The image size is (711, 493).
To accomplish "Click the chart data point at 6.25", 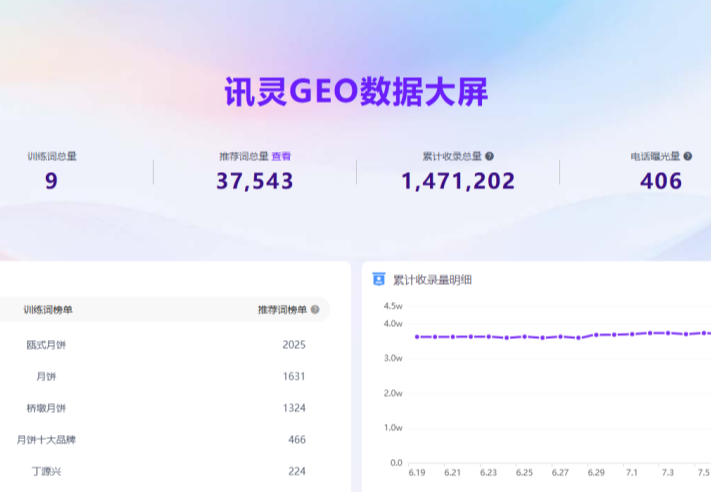I will point(525,337).
